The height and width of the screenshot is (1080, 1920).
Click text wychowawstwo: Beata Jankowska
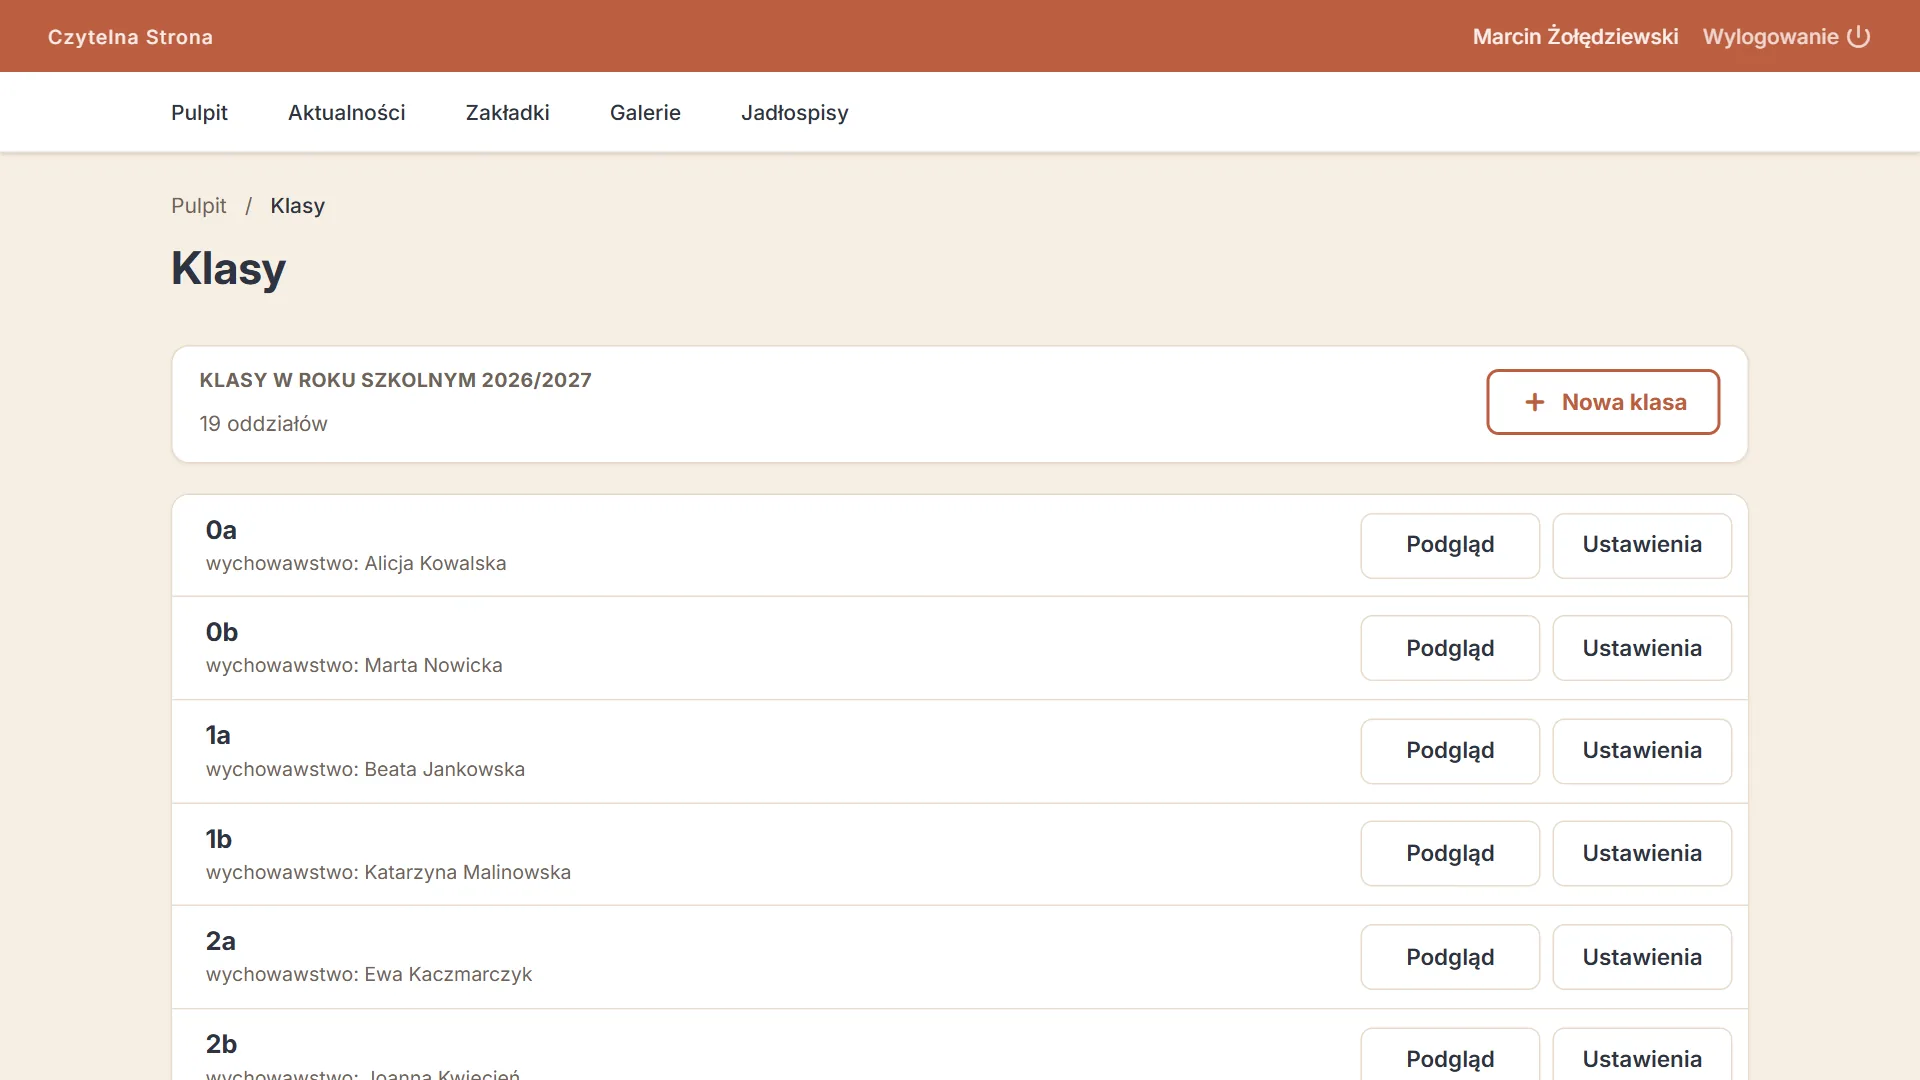point(365,770)
